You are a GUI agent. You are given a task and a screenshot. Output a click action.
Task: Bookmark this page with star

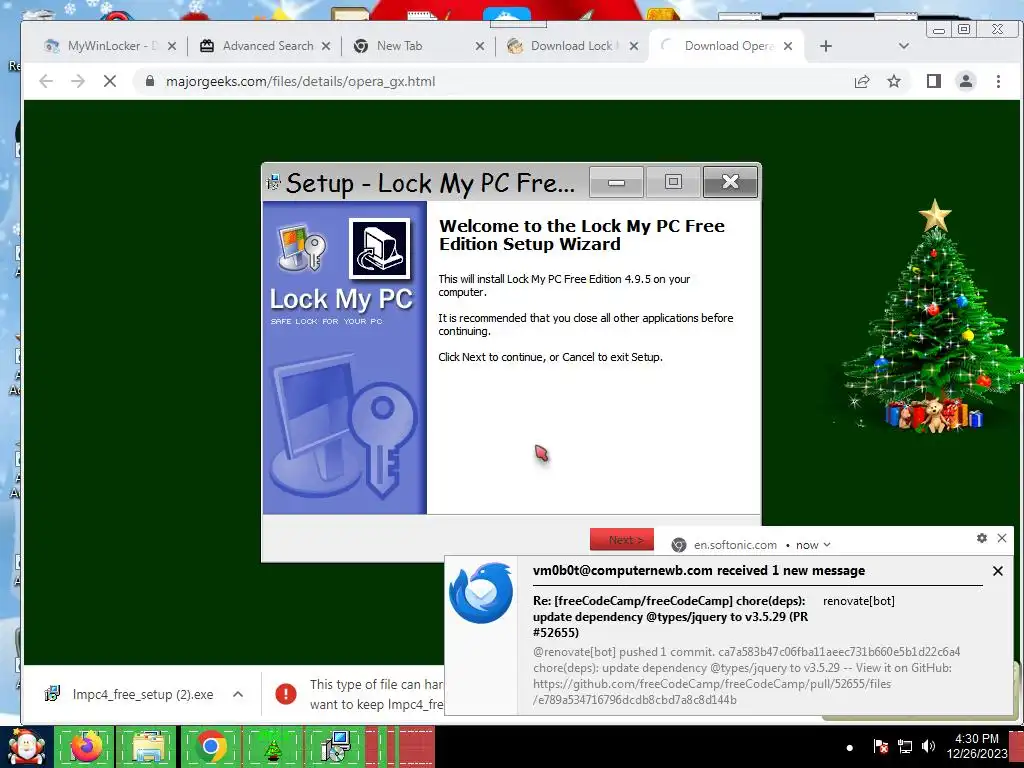pyautogui.click(x=894, y=81)
